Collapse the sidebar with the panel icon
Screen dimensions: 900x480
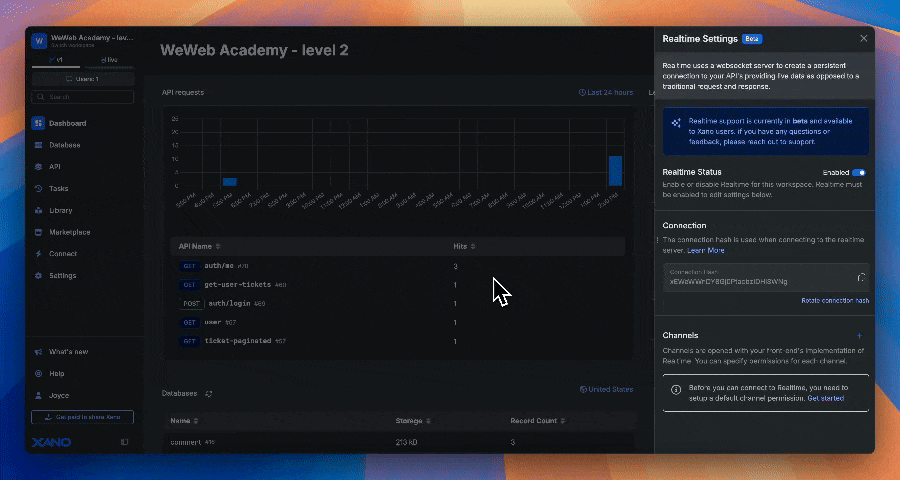tap(124, 442)
